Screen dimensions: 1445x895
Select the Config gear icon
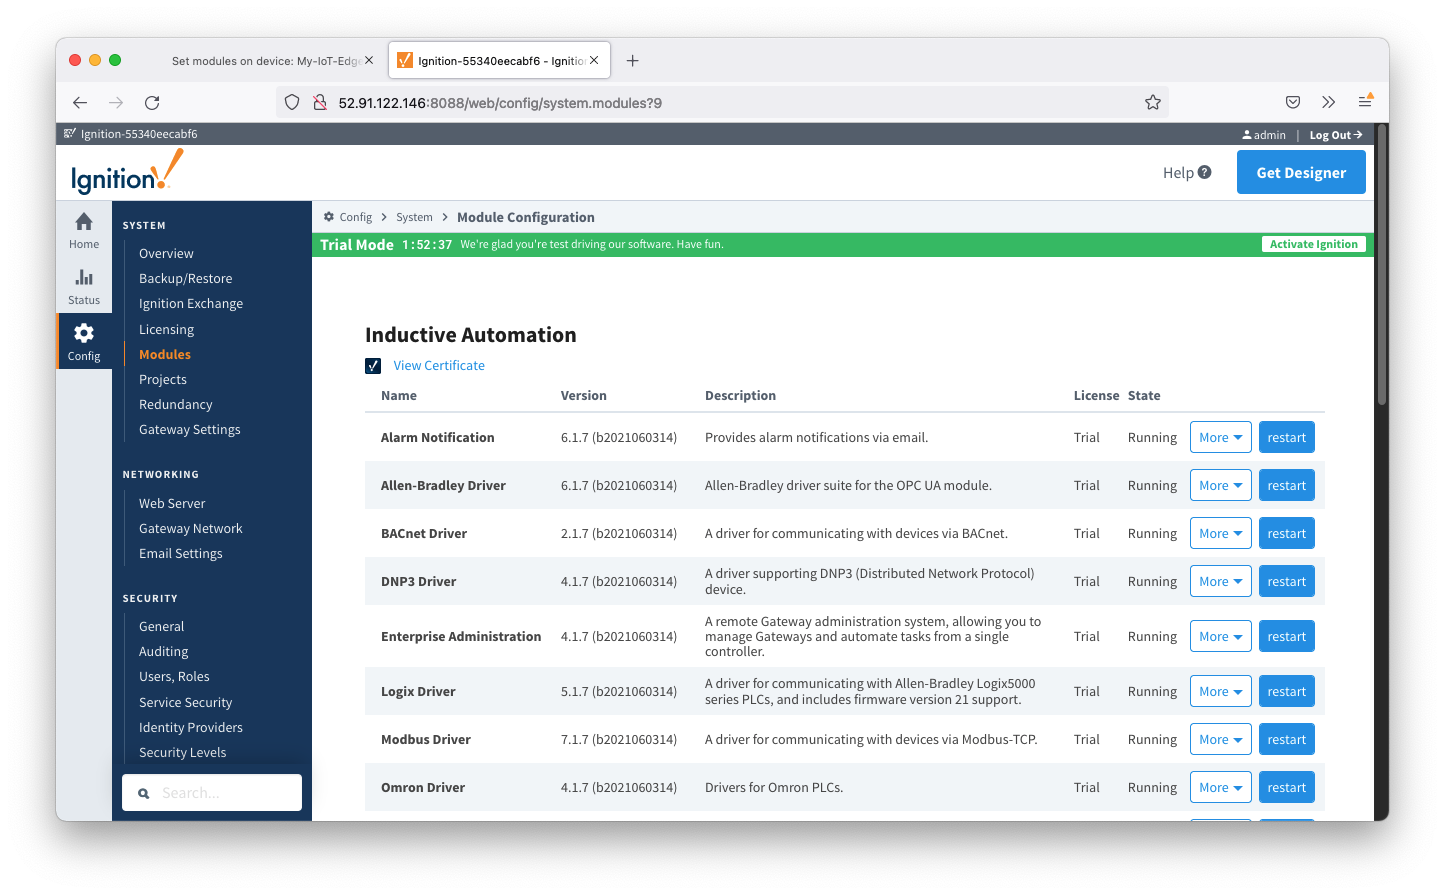pos(84,333)
